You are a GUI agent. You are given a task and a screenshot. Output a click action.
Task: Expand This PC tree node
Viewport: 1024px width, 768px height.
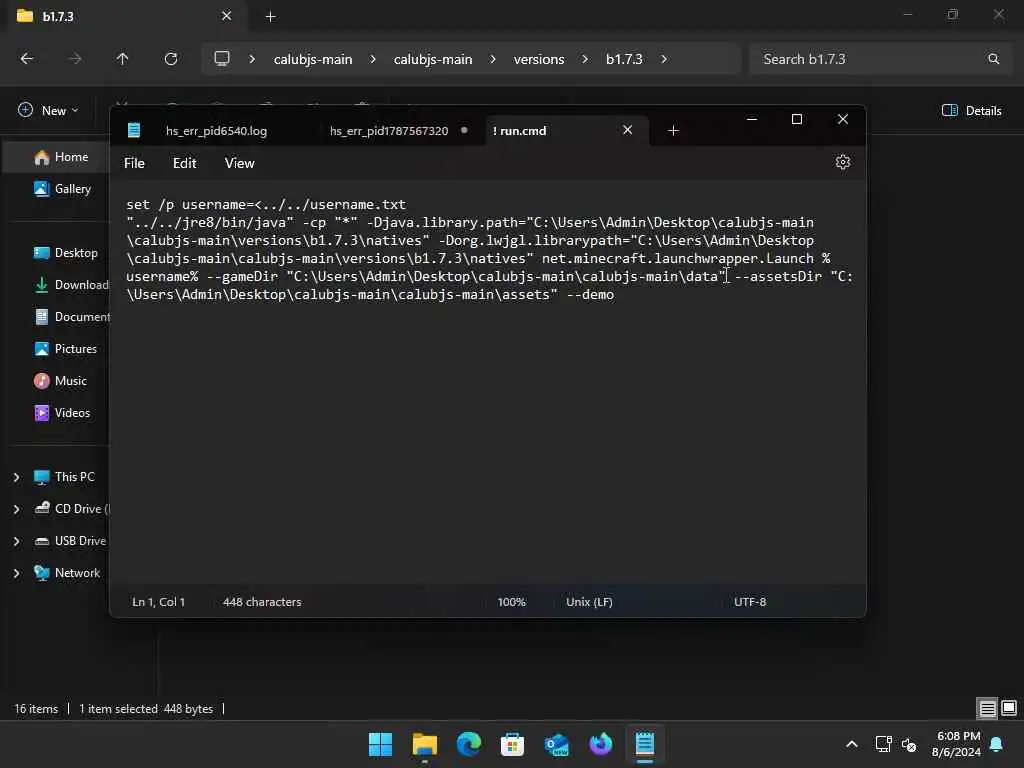pos(16,477)
